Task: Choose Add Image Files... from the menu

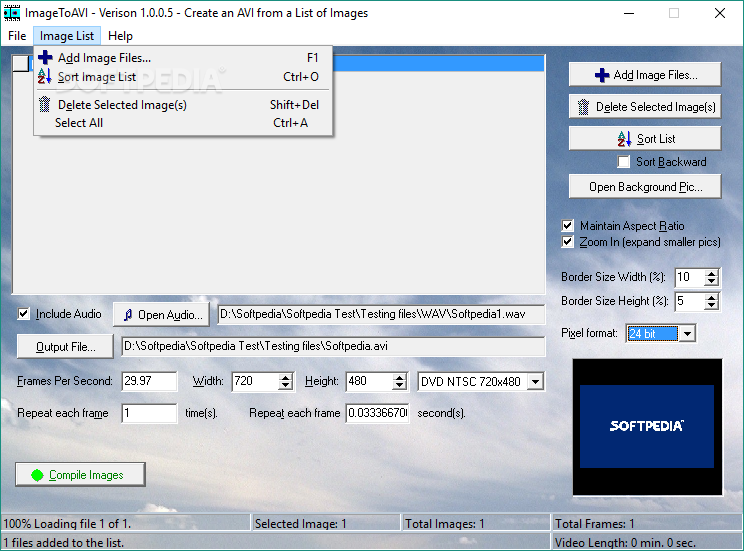Action: [183, 57]
